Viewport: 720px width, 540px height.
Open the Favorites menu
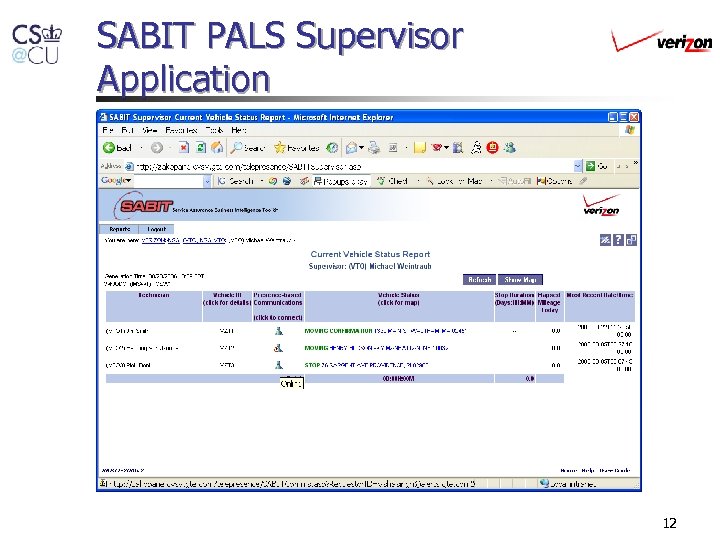181,130
